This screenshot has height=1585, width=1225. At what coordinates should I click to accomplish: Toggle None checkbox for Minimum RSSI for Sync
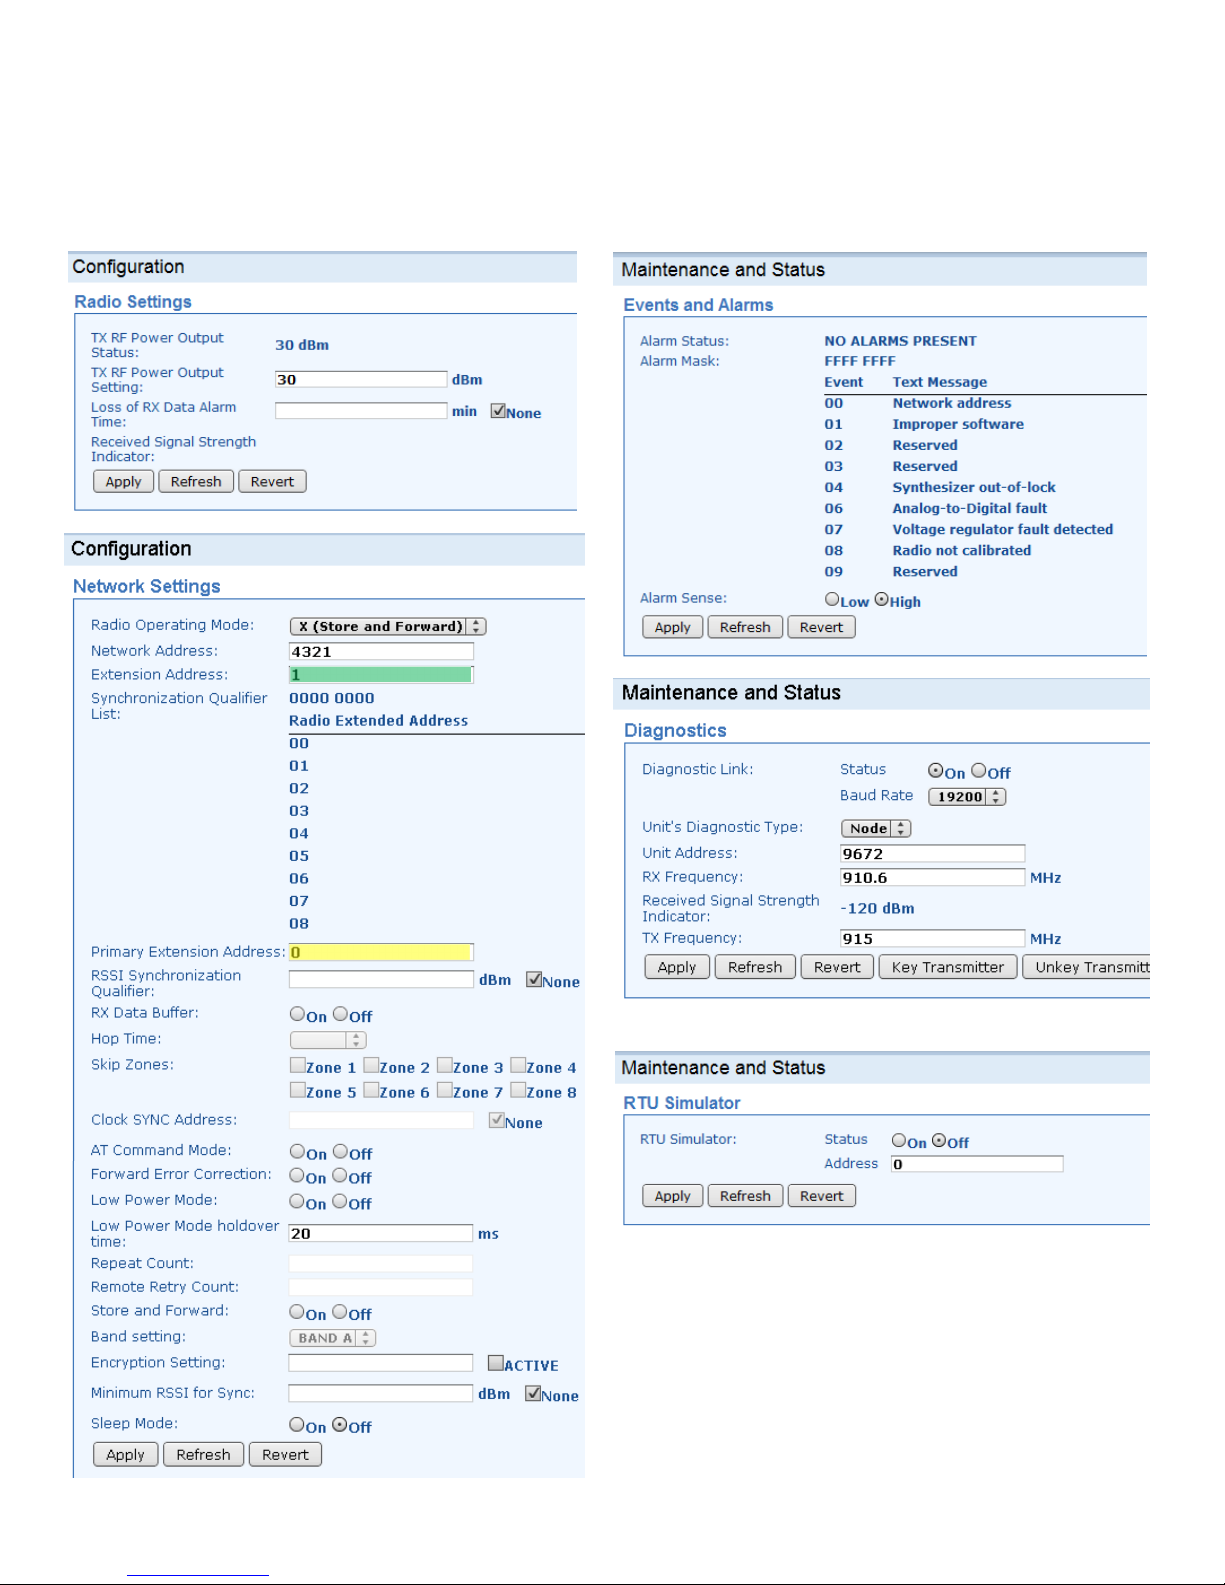click(x=533, y=1393)
